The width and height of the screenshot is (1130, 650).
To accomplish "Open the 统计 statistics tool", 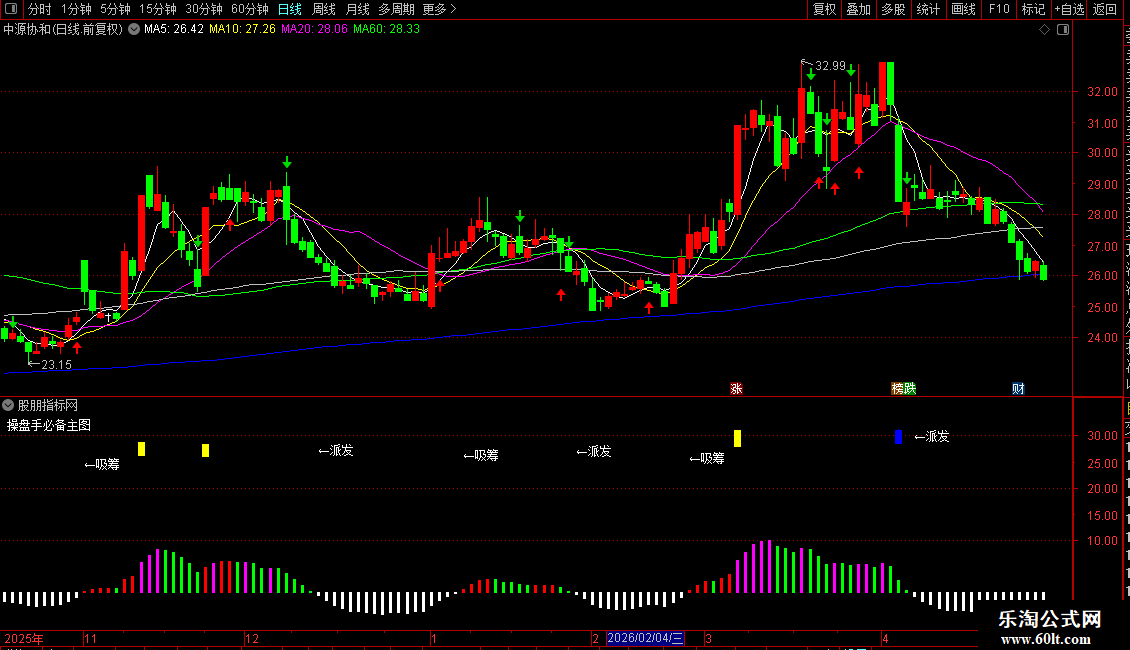I will pyautogui.click(x=927, y=9).
